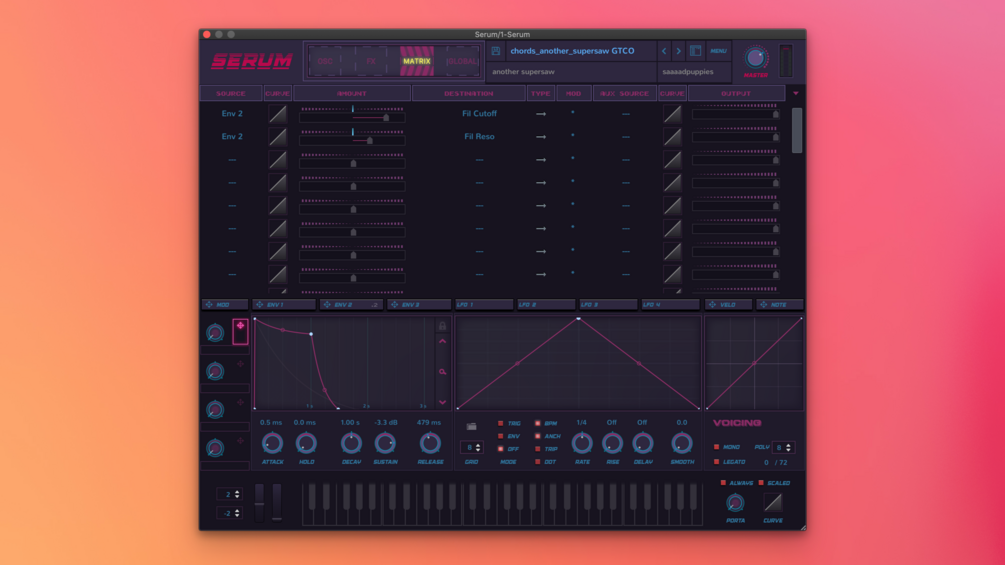The width and height of the screenshot is (1005, 565).
Task: Enable LEGATO voicing
Action: click(x=717, y=462)
